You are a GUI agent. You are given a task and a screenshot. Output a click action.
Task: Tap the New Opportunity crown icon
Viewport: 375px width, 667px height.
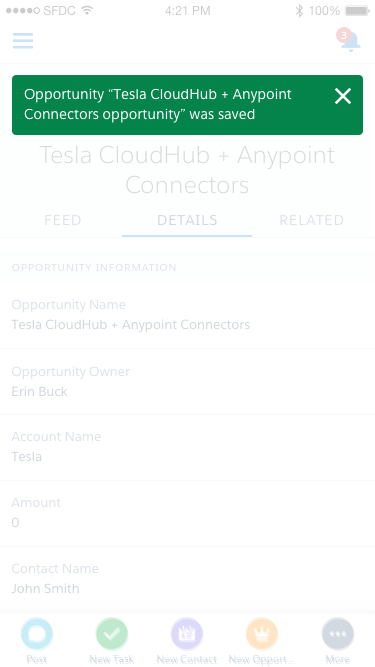(x=261, y=634)
